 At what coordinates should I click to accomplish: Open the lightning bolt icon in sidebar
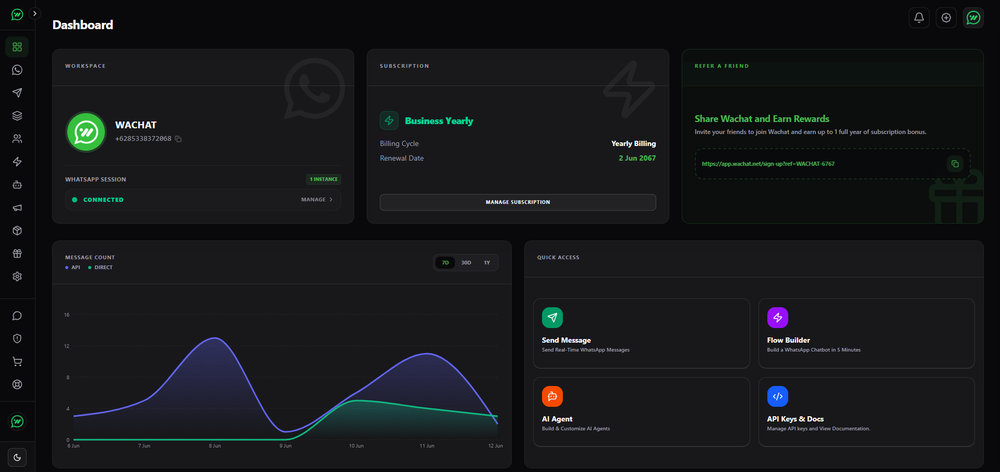(17, 161)
